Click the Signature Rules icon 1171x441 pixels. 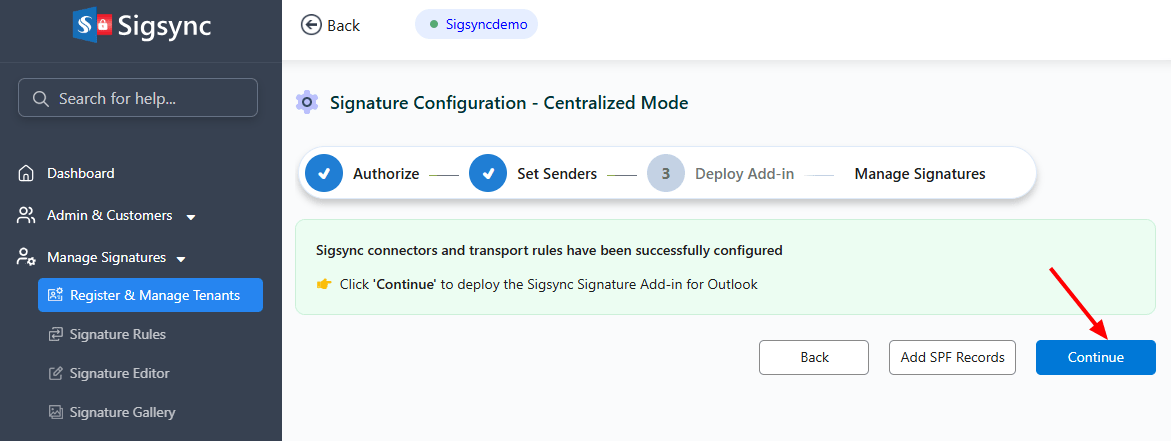(56, 334)
